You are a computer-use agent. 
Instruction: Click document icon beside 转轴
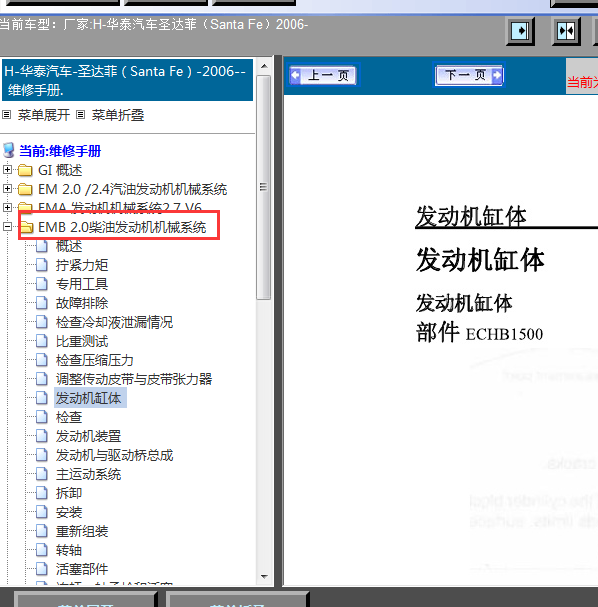[41, 550]
